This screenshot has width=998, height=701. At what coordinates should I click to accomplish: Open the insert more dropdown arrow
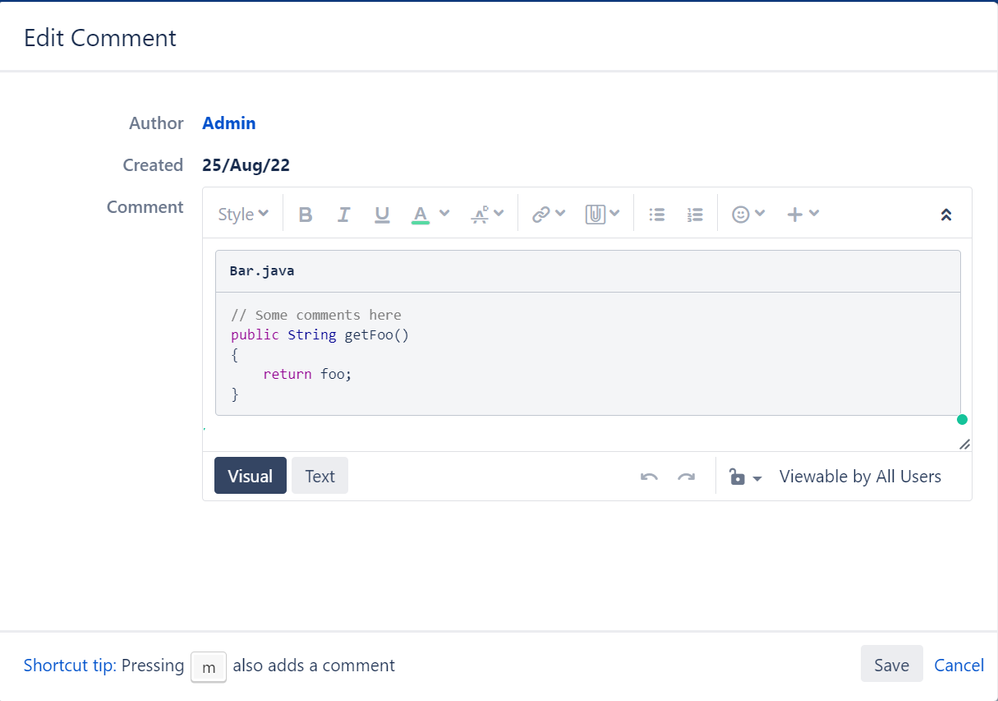814,213
